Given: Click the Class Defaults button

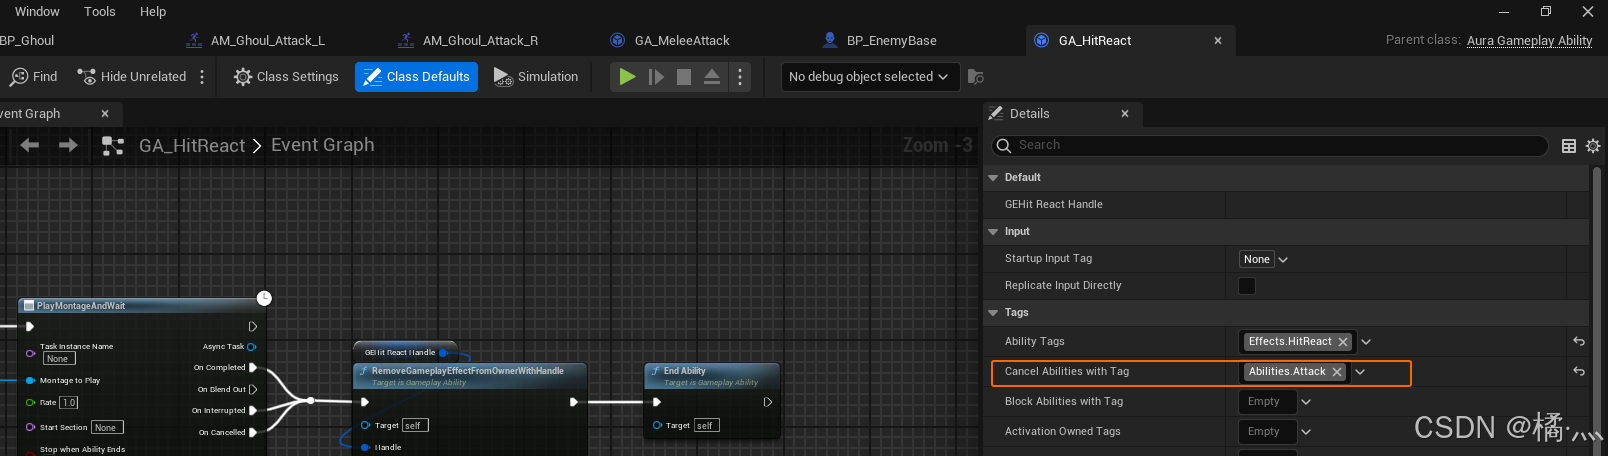Looking at the screenshot, I should (x=416, y=77).
